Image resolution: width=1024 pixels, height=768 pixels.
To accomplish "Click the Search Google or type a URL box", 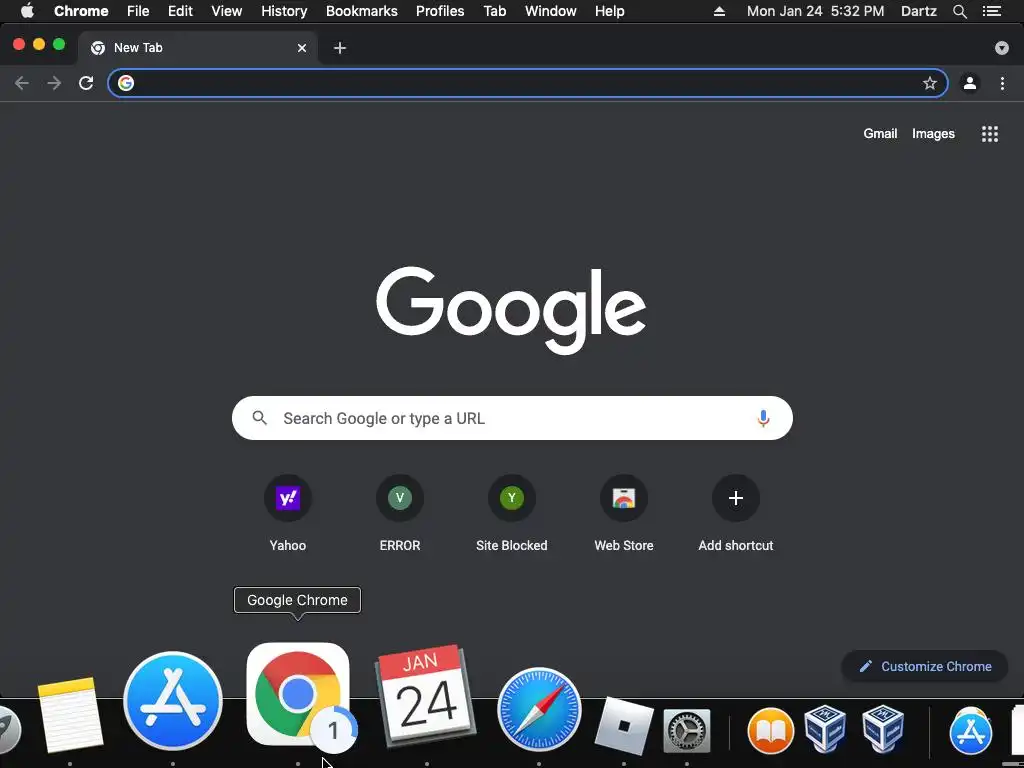I will 512,418.
